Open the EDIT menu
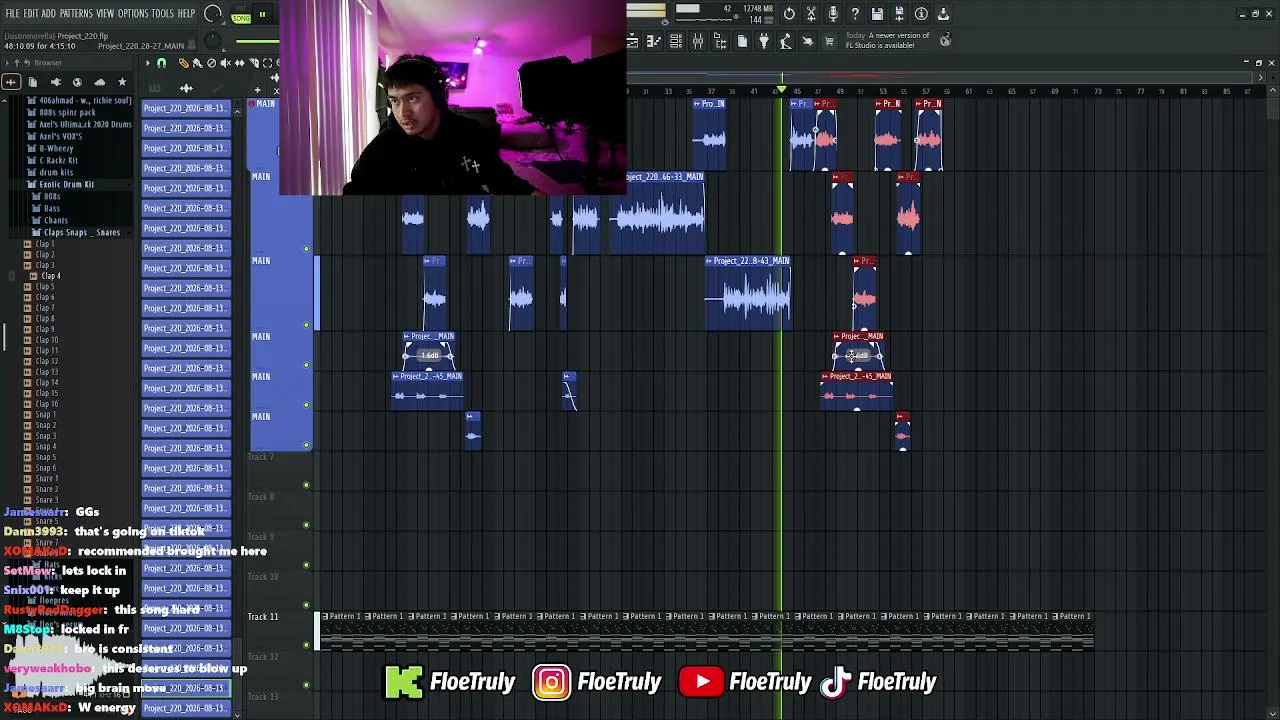The height and width of the screenshot is (720, 1280). tap(31, 14)
